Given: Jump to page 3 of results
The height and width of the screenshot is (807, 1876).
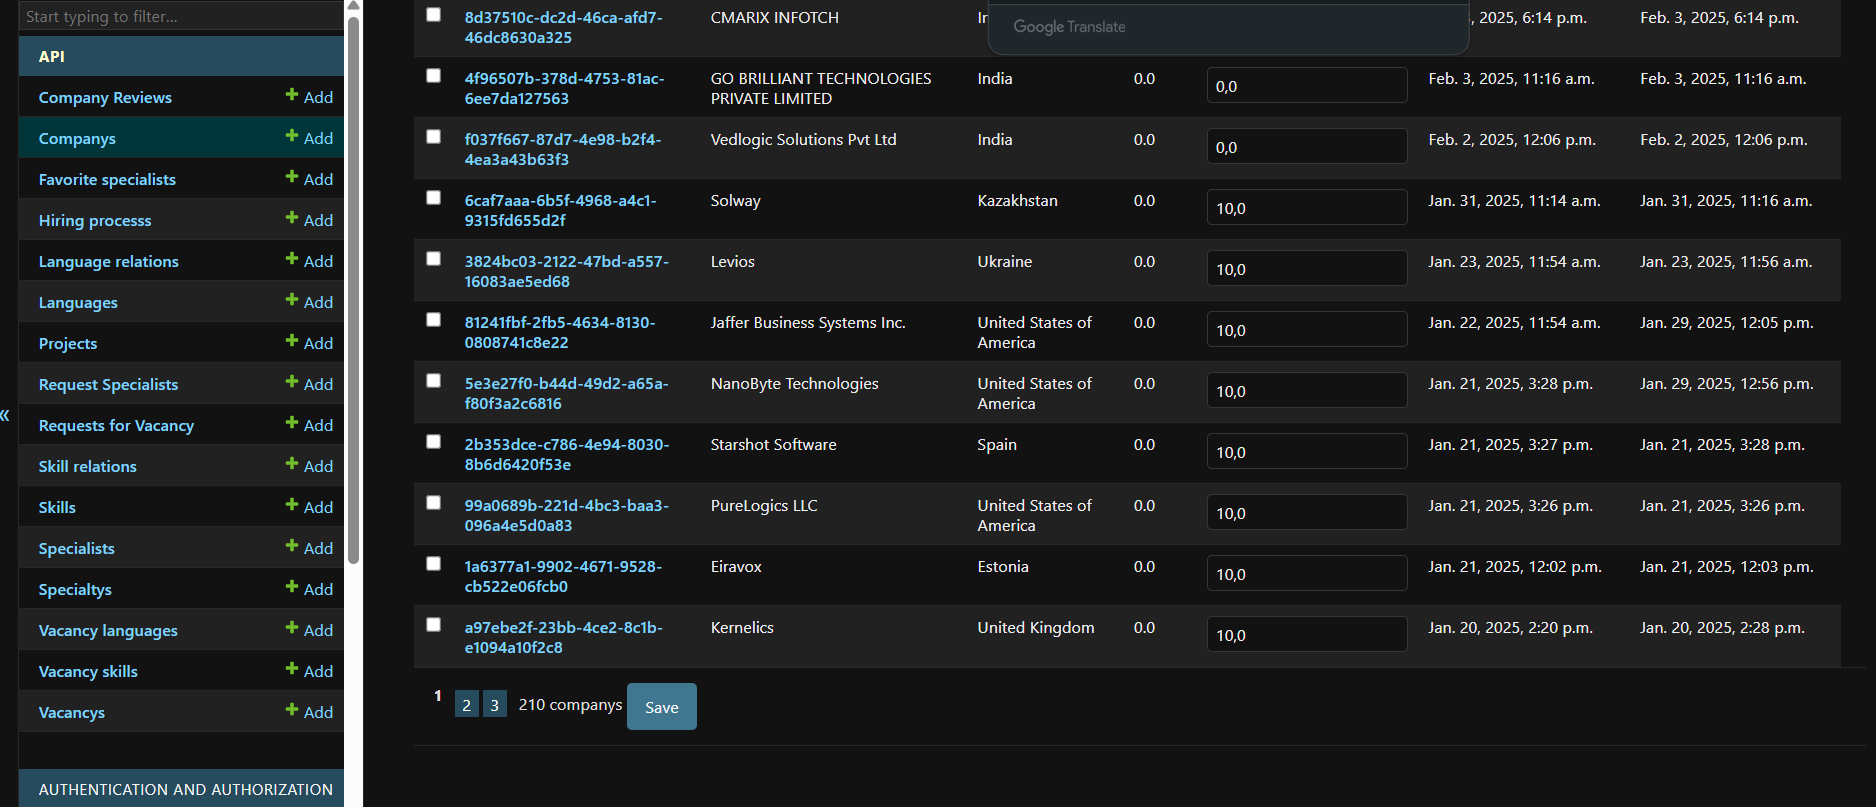Looking at the screenshot, I should tap(494, 705).
